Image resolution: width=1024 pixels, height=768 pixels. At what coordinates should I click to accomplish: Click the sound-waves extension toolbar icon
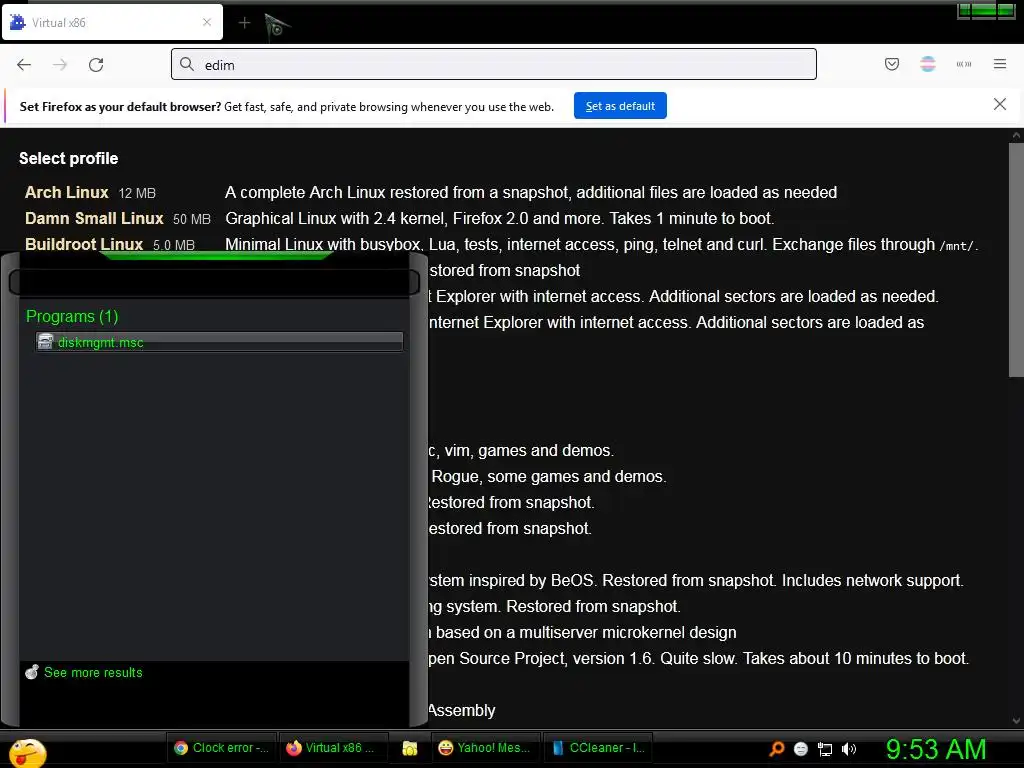coord(964,64)
